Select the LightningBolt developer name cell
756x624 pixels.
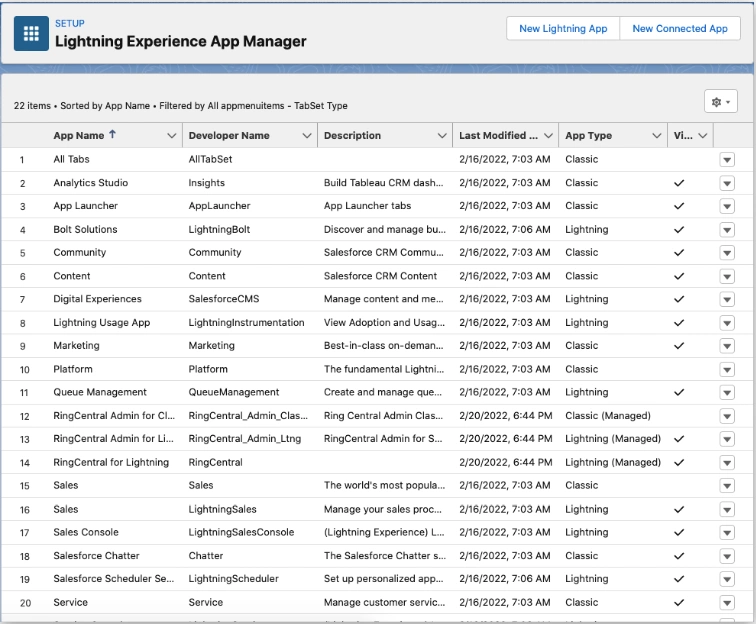point(219,230)
